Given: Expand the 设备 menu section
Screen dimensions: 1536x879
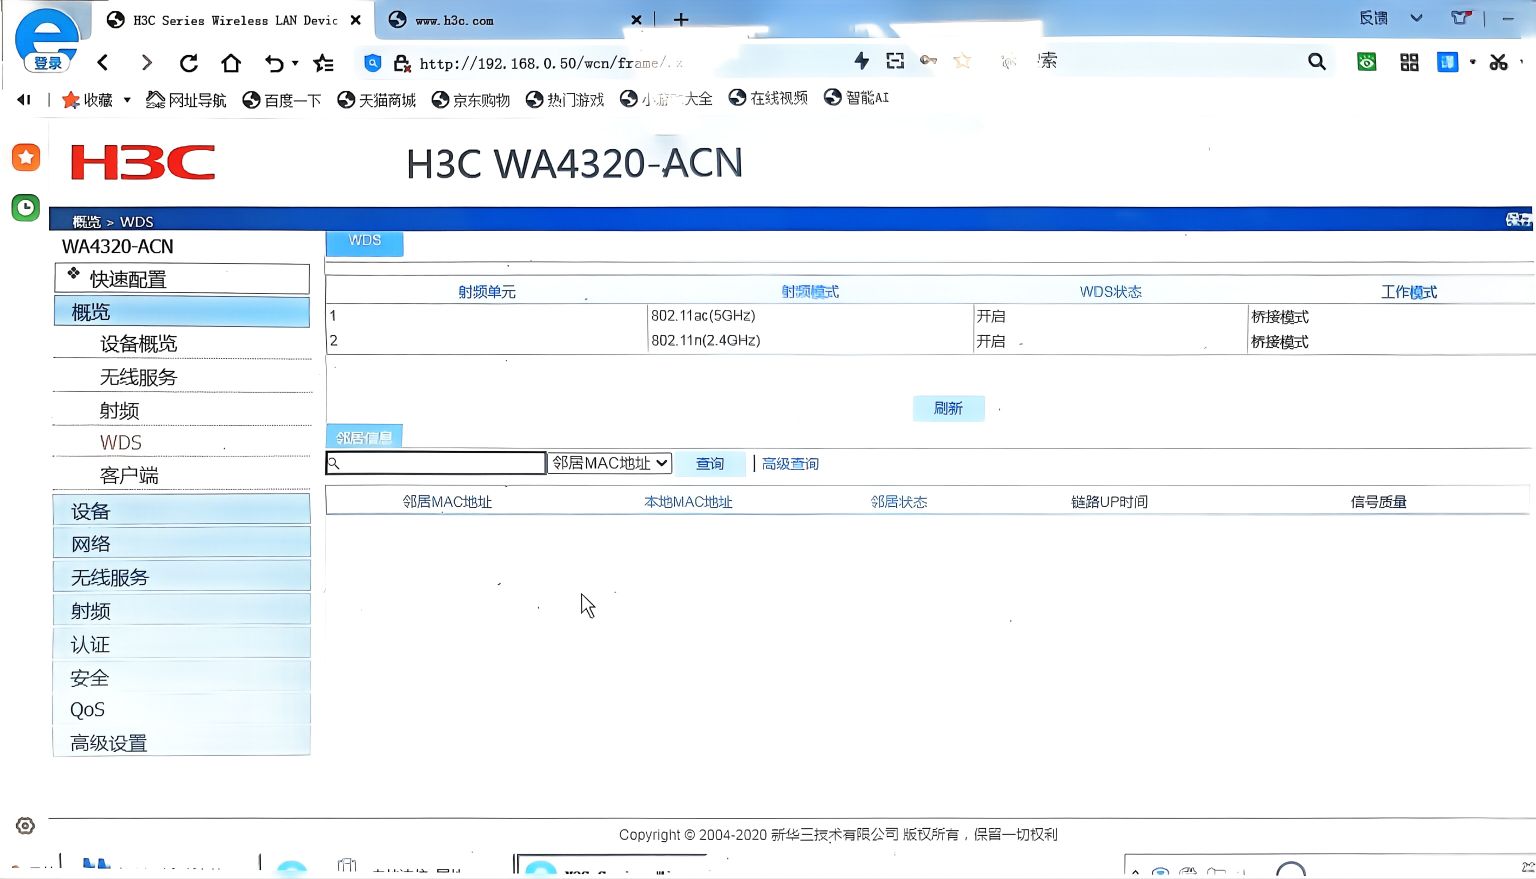Looking at the screenshot, I should click(x=181, y=511).
